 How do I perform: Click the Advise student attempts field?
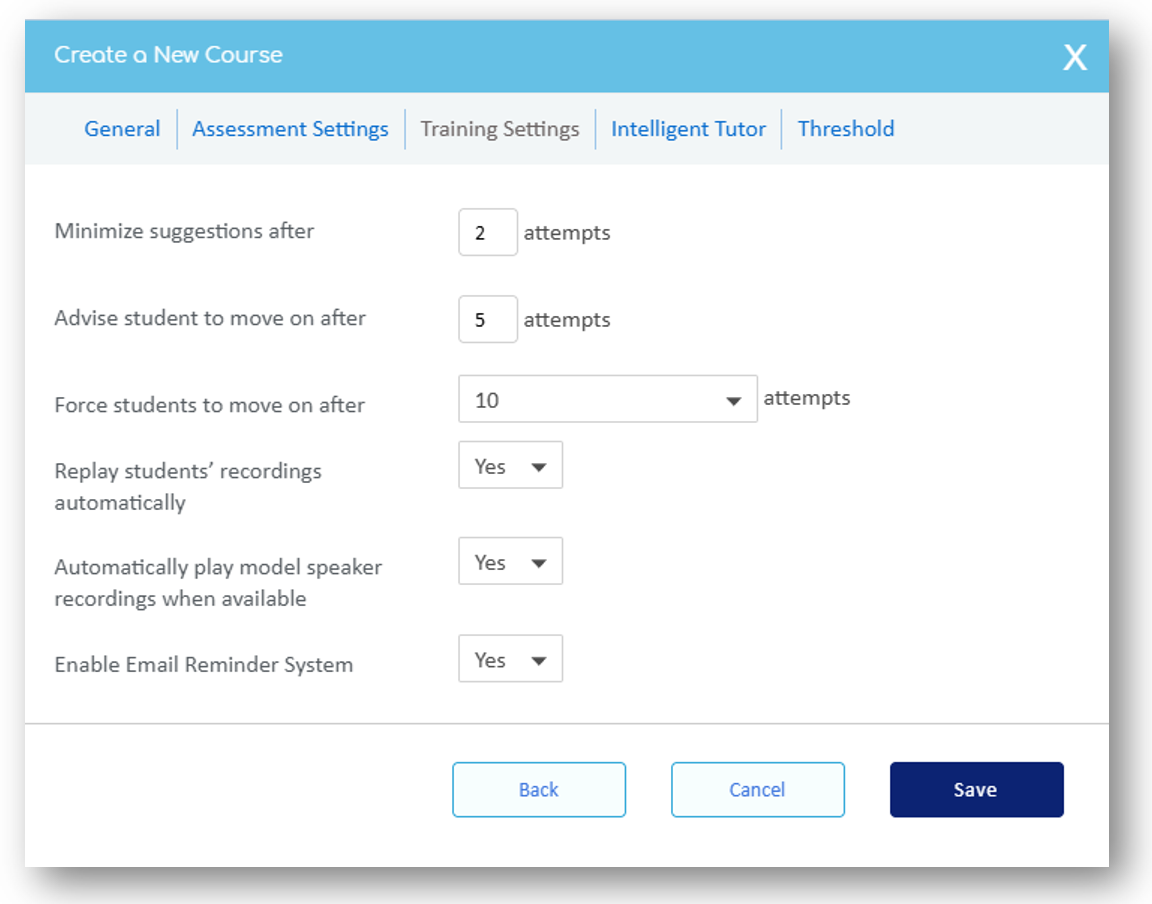(x=488, y=319)
